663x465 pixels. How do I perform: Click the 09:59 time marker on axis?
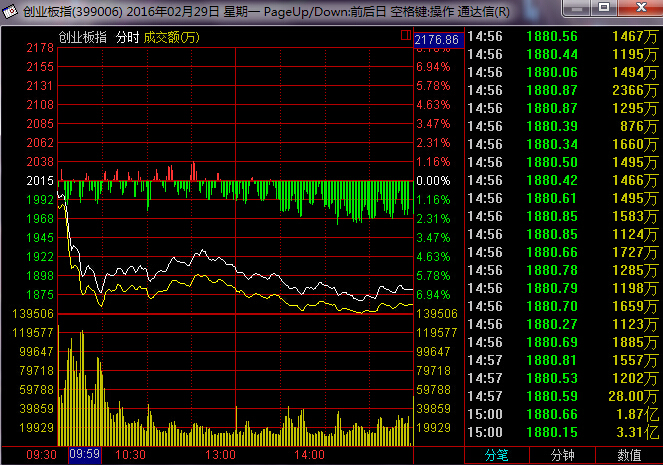85,454
